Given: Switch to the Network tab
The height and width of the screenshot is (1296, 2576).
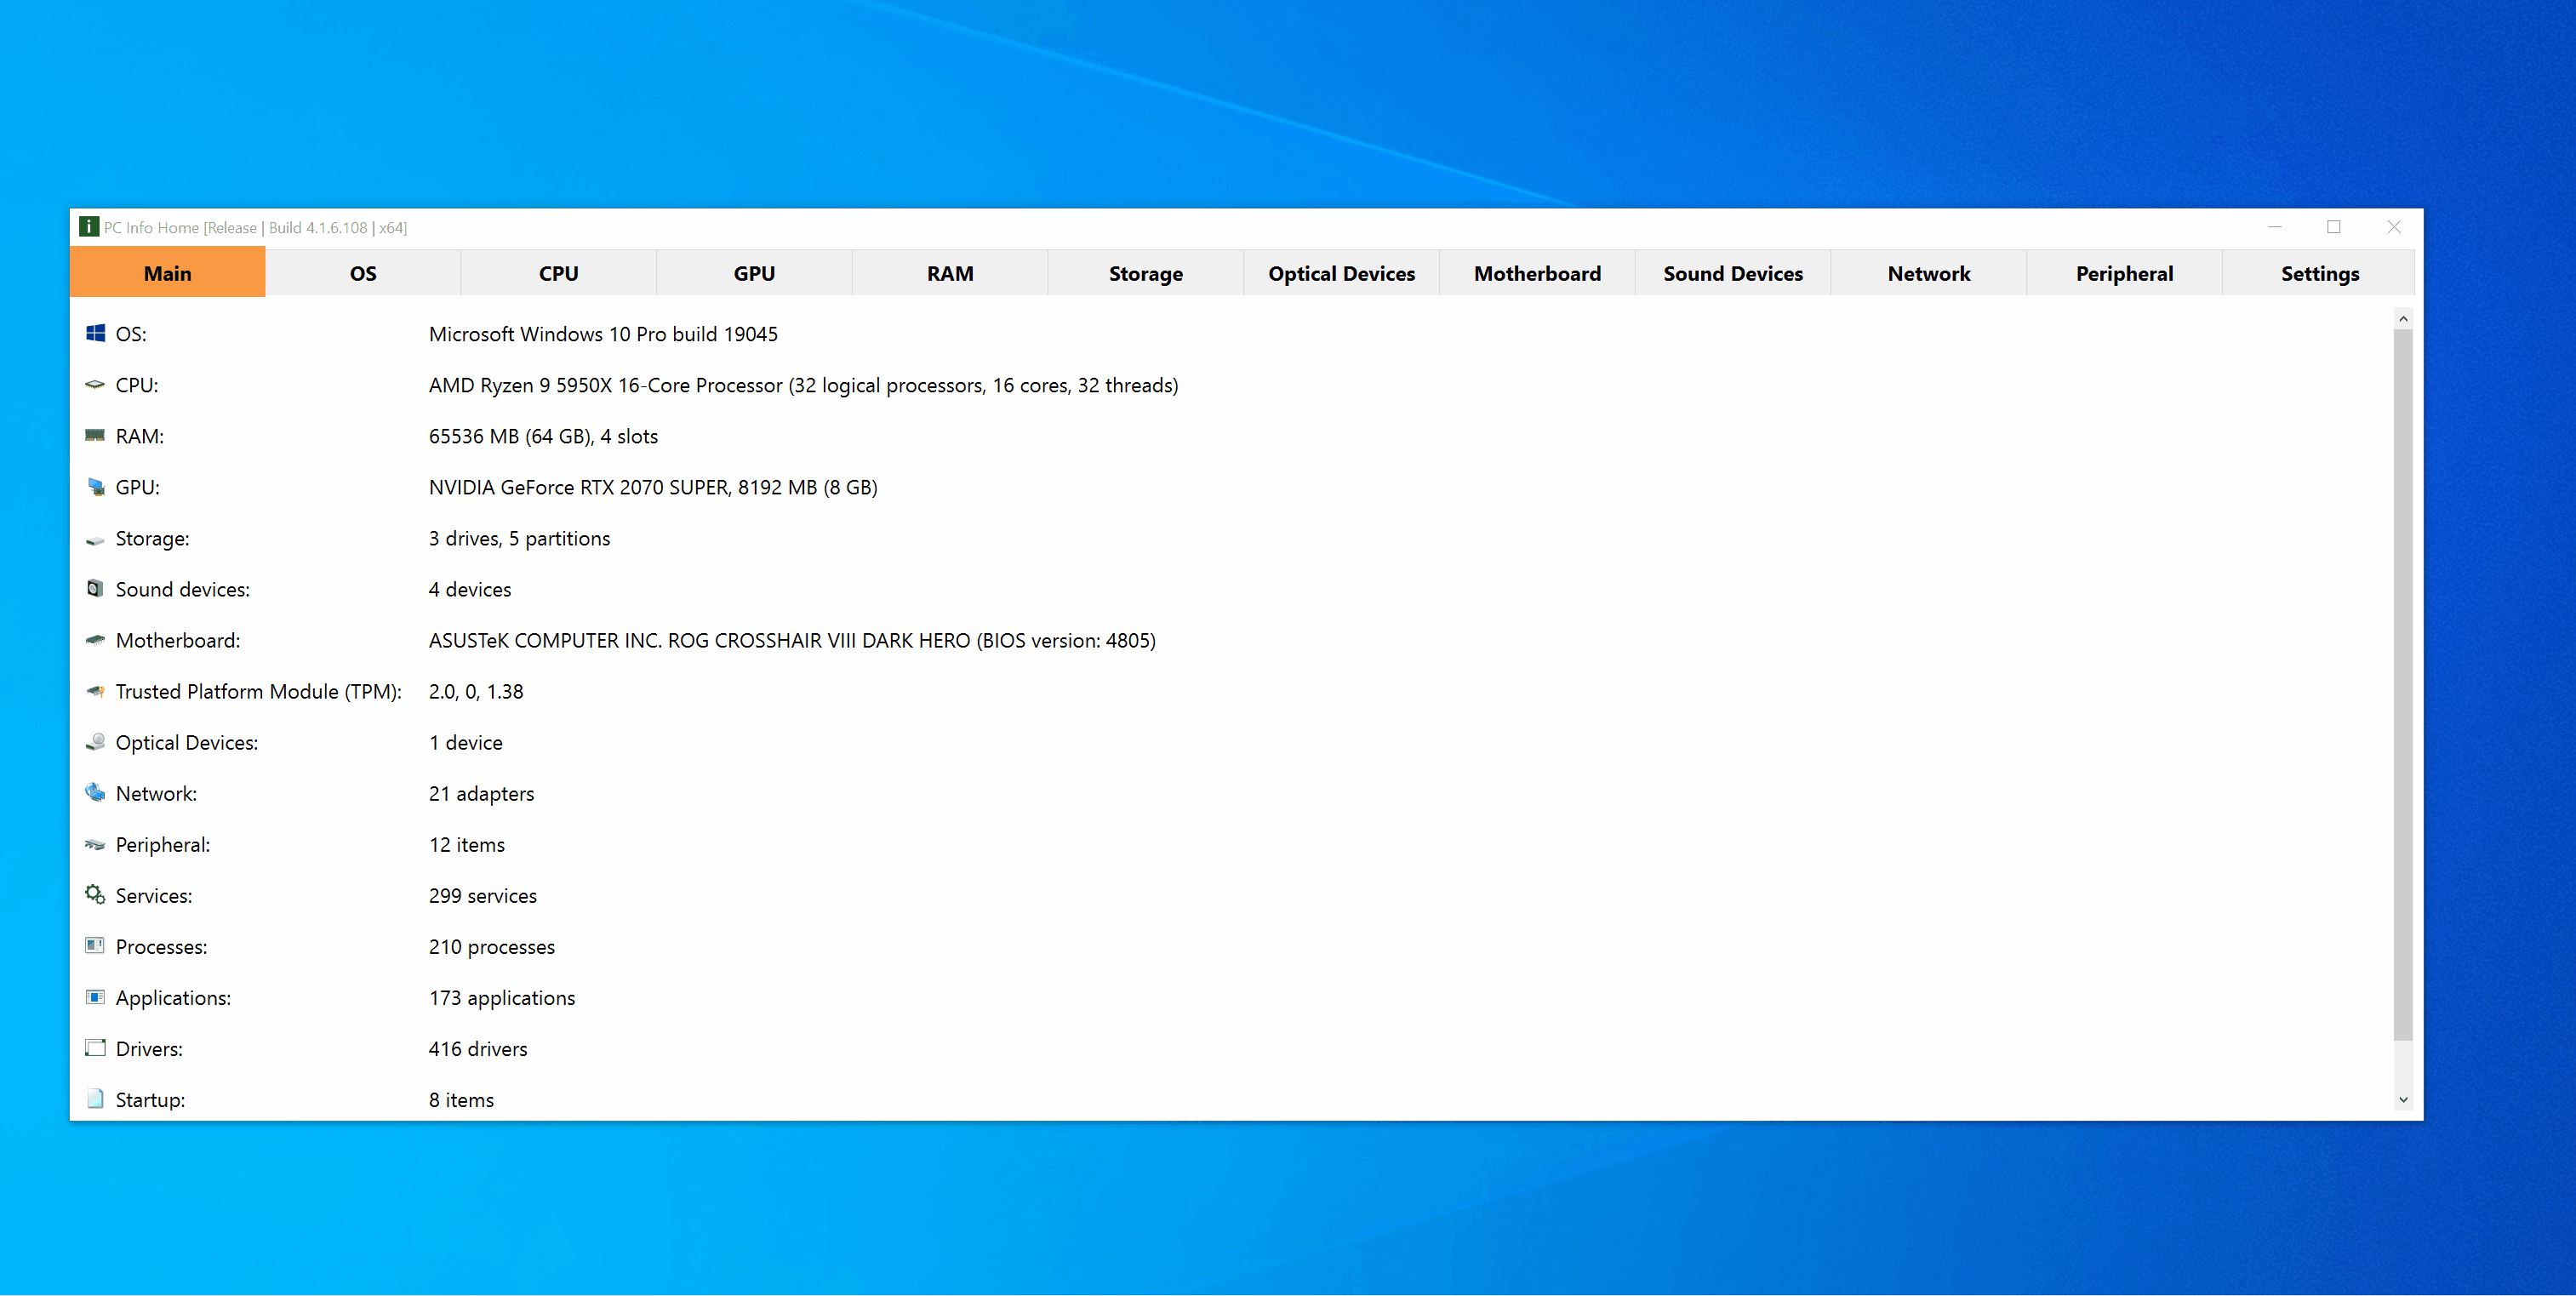Looking at the screenshot, I should click(1928, 273).
